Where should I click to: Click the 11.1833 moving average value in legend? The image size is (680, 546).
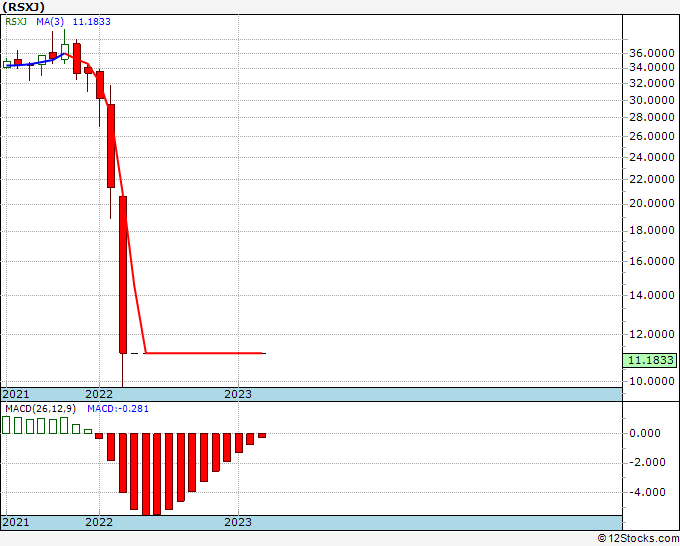92,22
